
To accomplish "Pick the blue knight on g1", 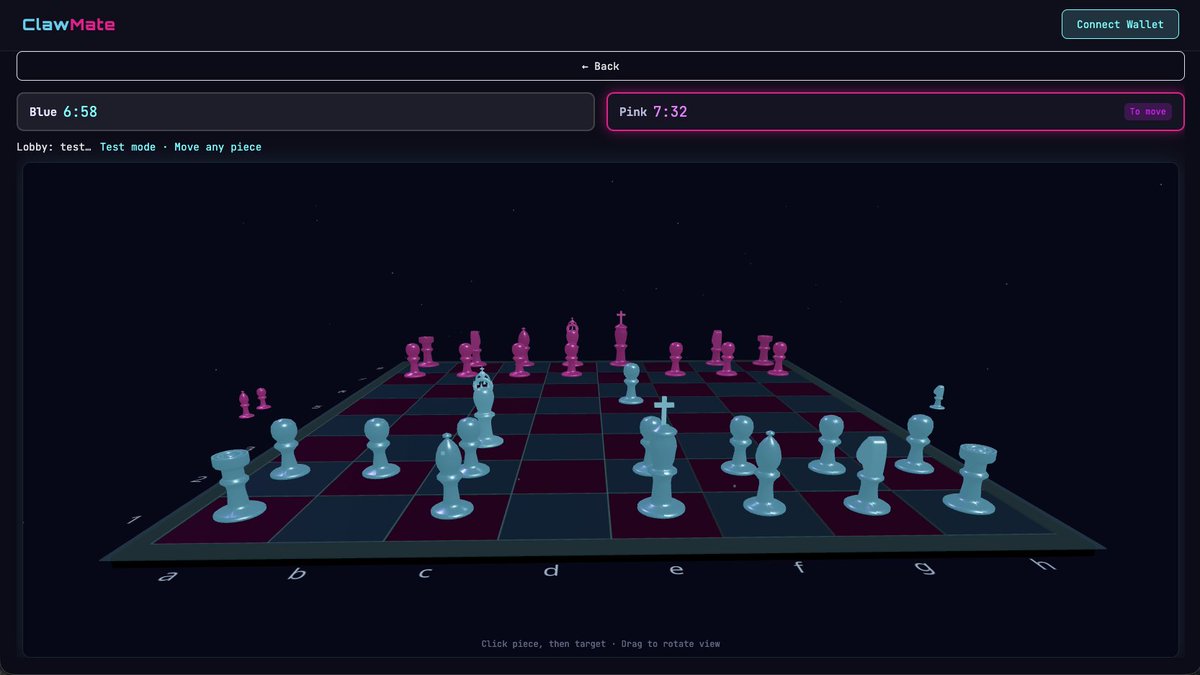I will pos(867,475).
